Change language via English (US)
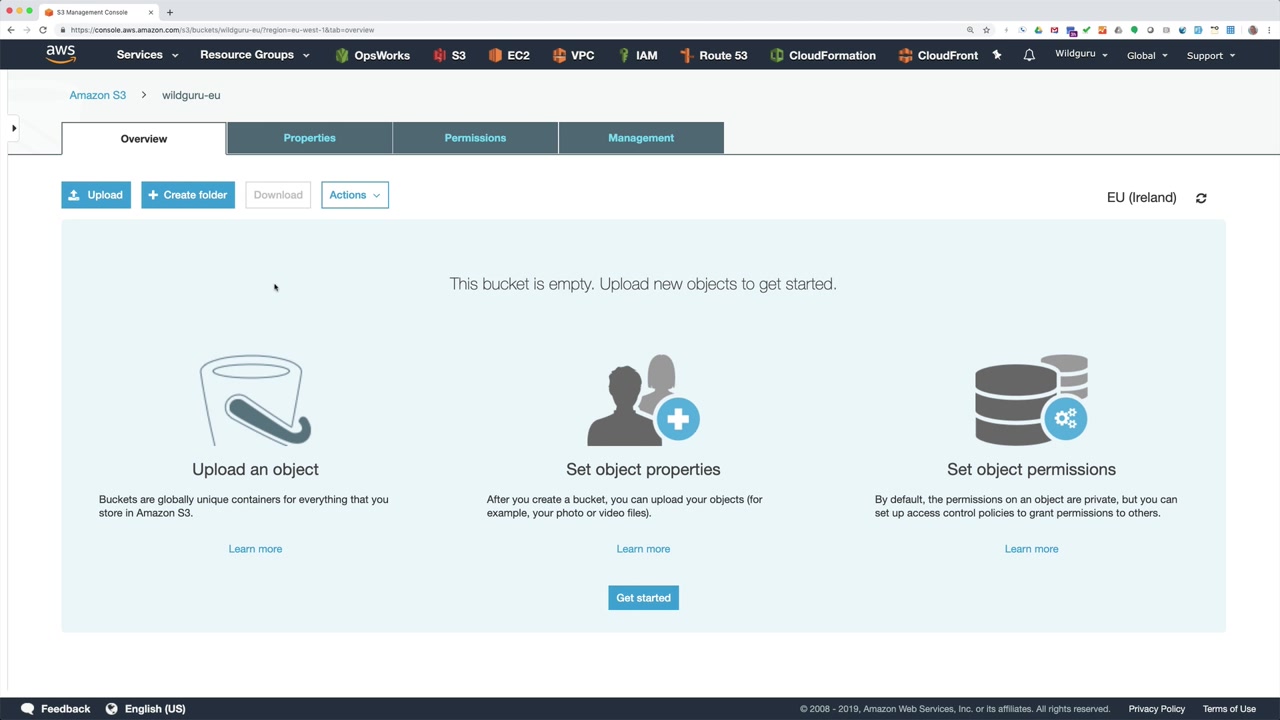 (146, 709)
